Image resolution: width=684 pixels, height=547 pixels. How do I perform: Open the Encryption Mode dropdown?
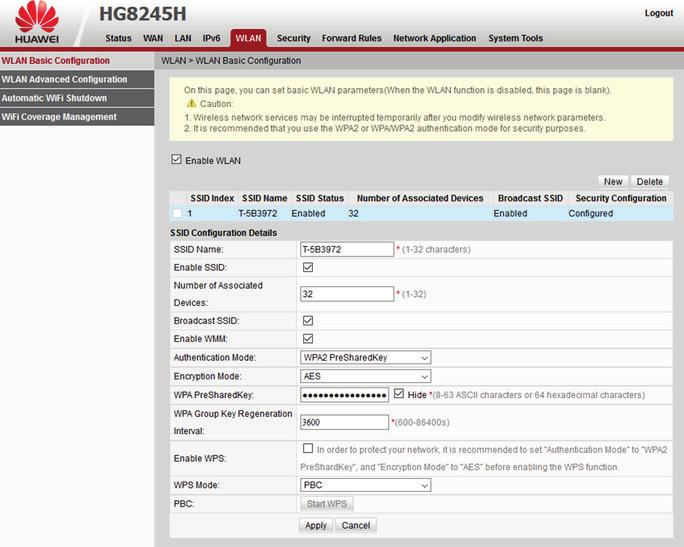click(x=366, y=376)
